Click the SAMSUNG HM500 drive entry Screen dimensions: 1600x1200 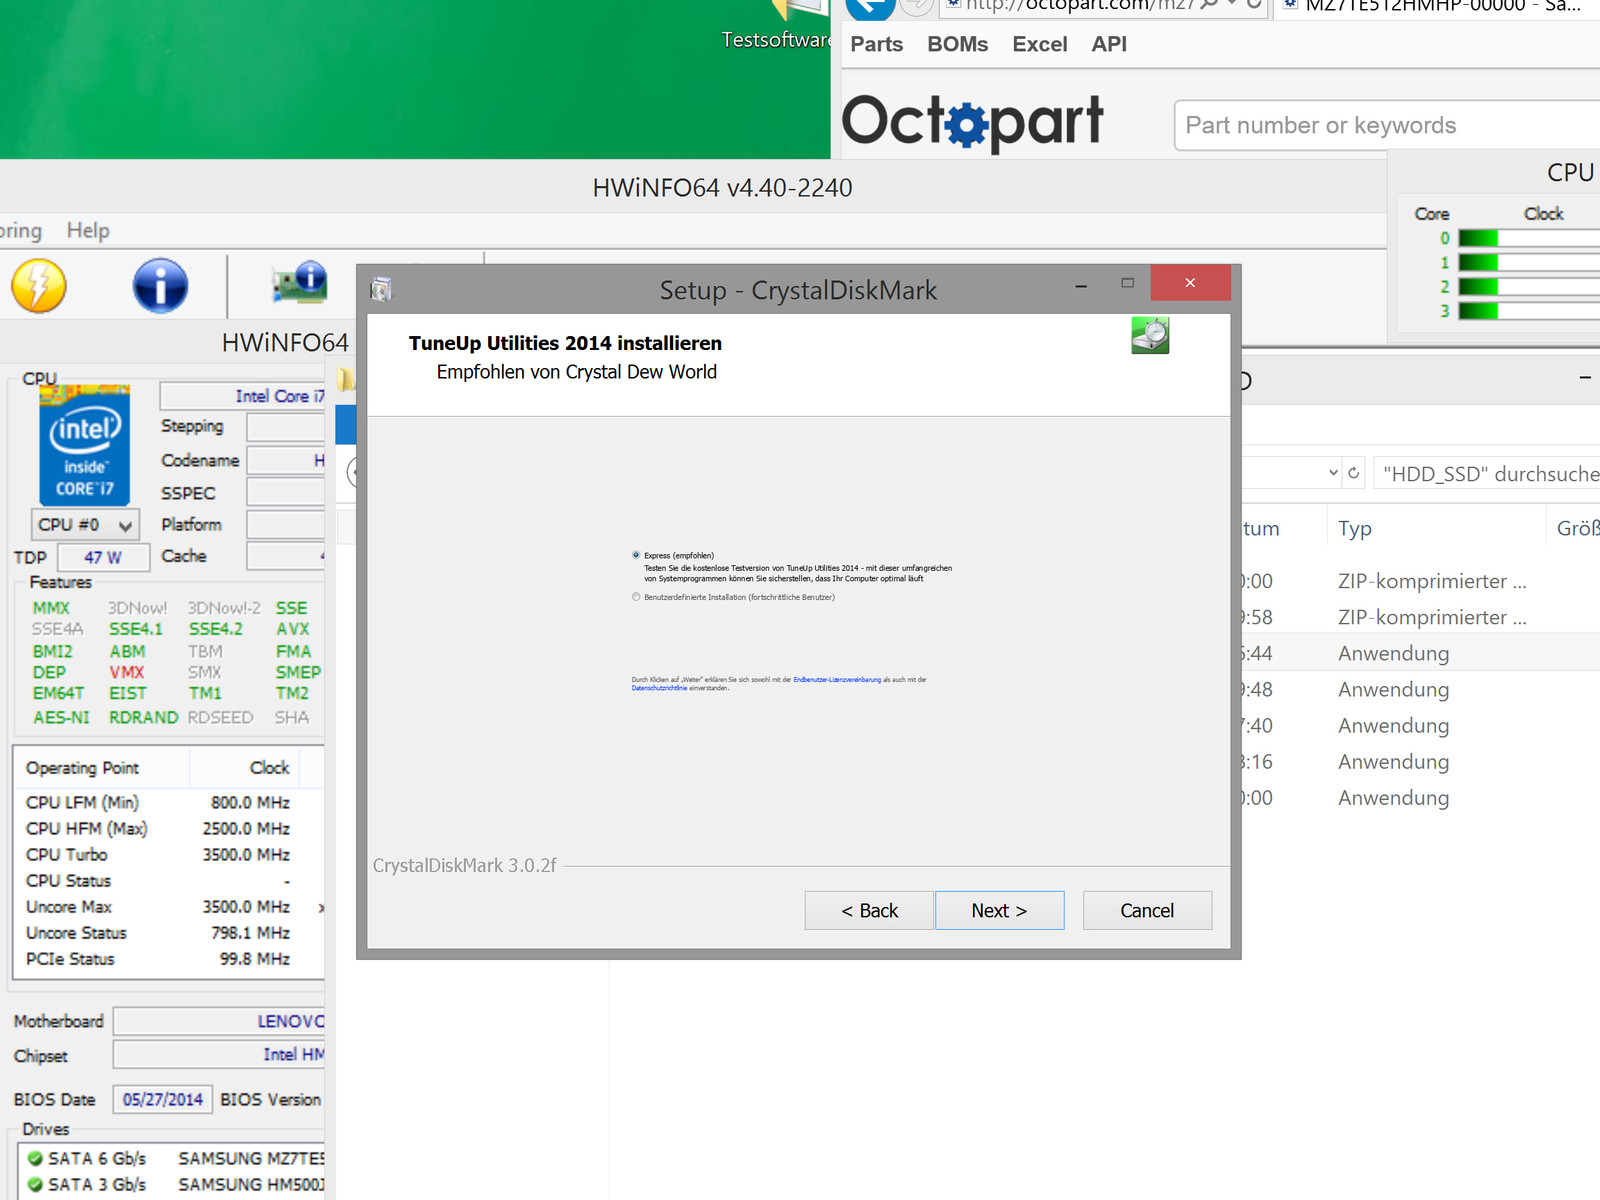point(252,1184)
